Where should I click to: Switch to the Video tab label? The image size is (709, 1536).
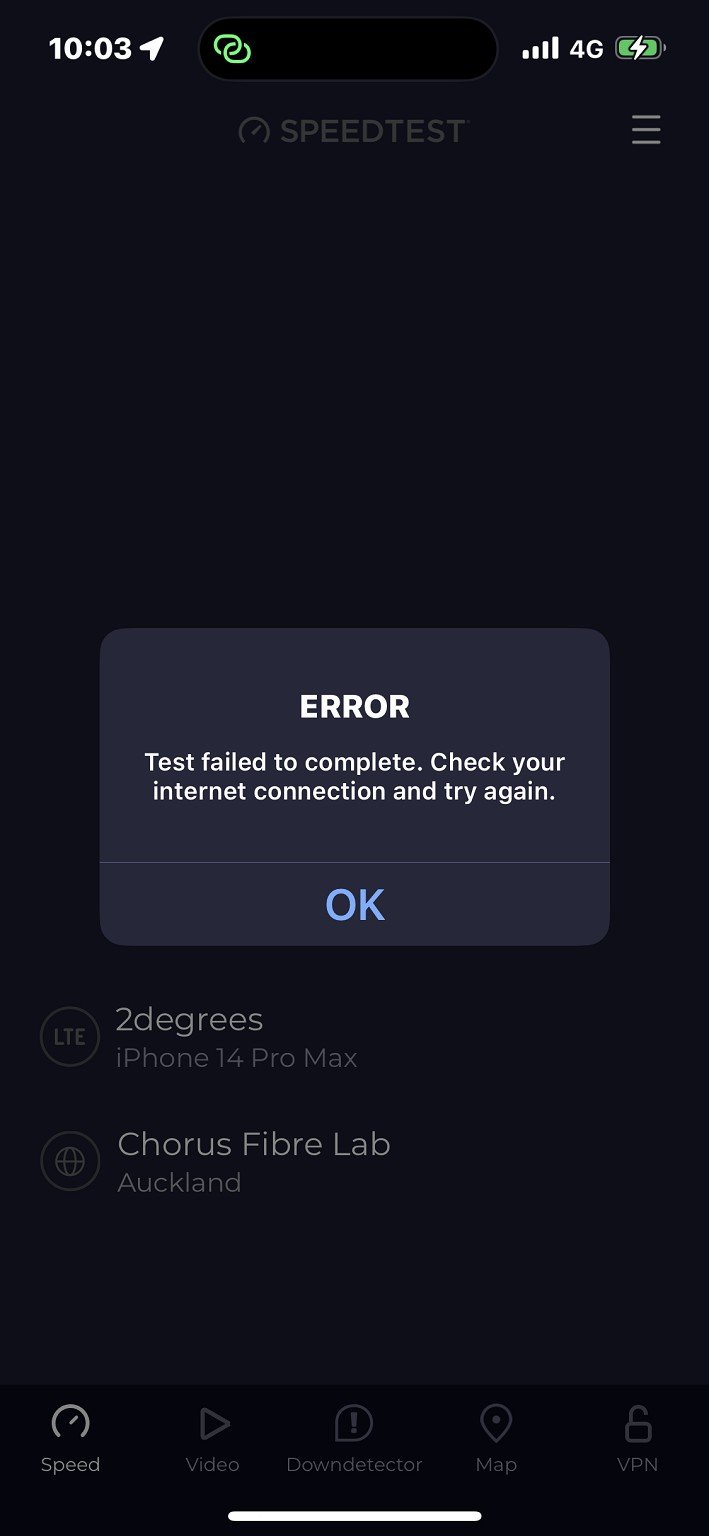point(213,1464)
